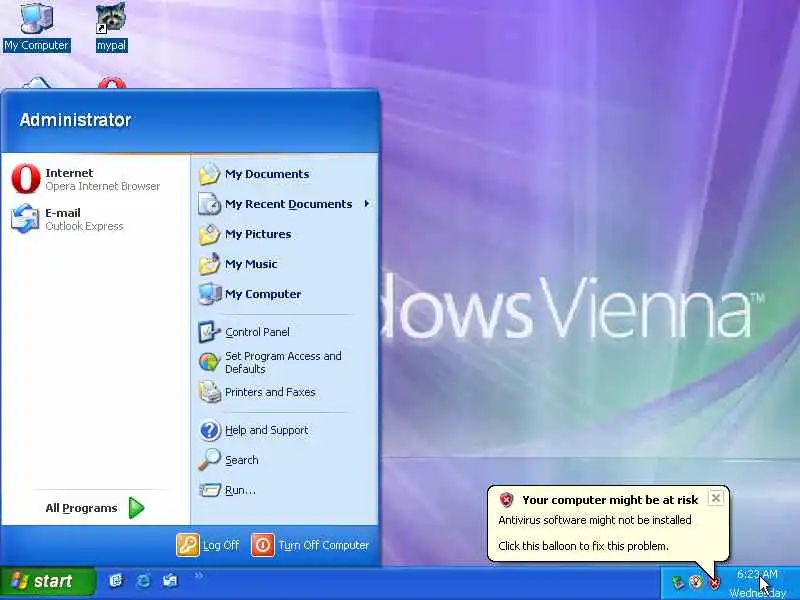Click the taskbar clock
800x600 pixels.
click(757, 584)
